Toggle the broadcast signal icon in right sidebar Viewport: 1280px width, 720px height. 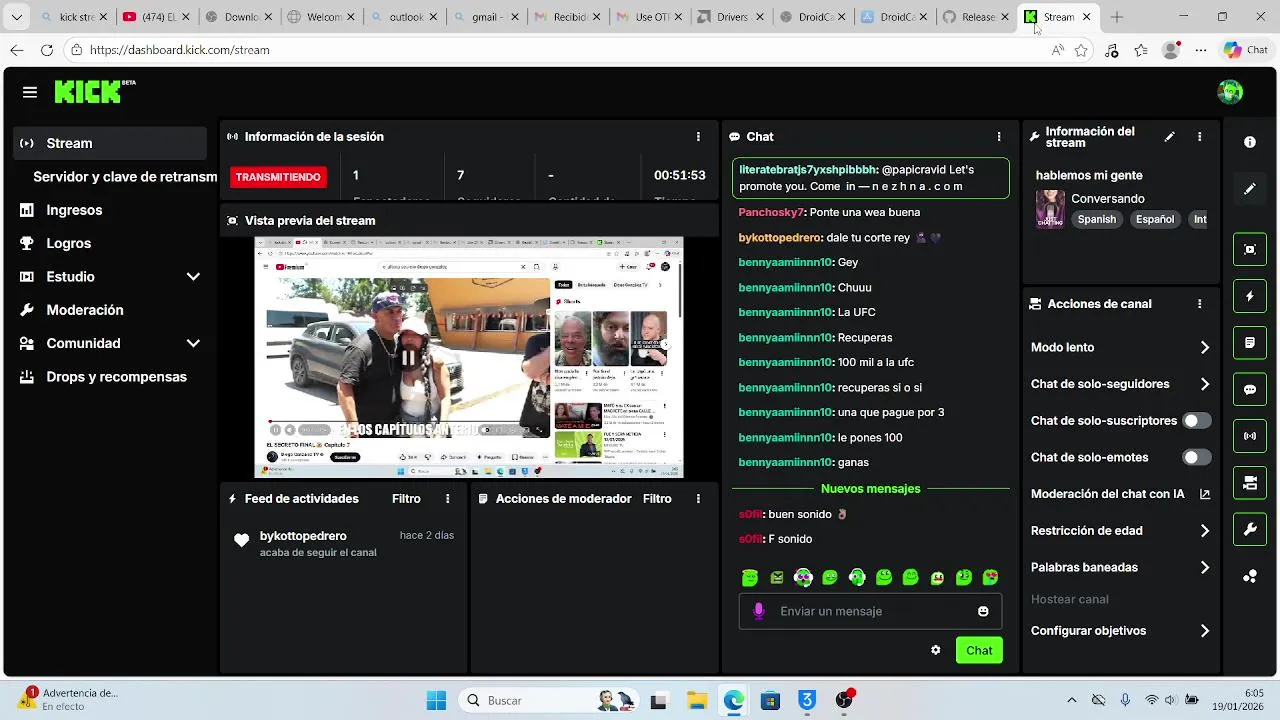[1250, 436]
